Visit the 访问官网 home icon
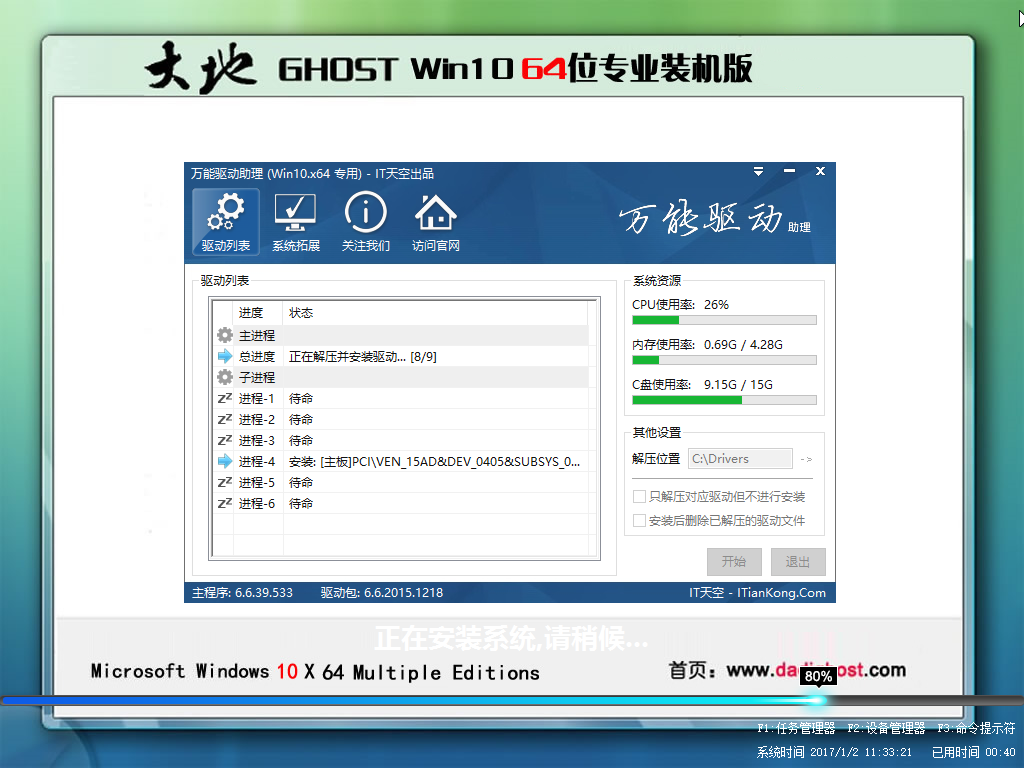Viewport: 1024px width, 768px height. pos(435,213)
